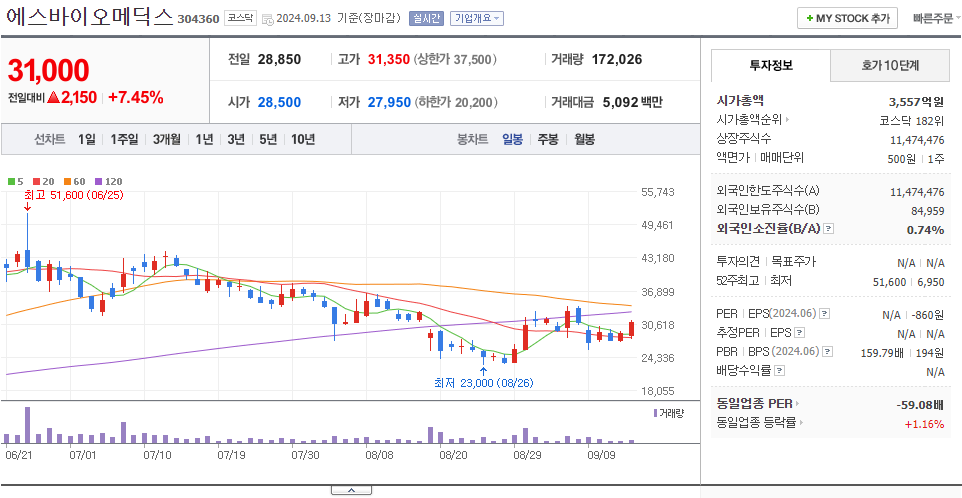The width and height of the screenshot is (962, 498).
Task: Click the orange 60-day moving average swatch
Action: point(67,182)
